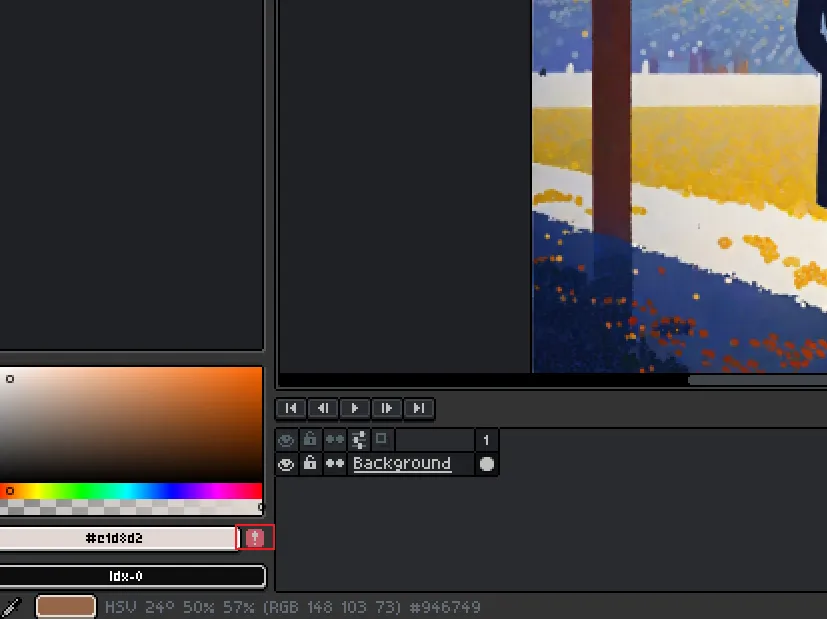Screen dimensions: 827x619
Task: Toggle the Background layer lock
Action: (310, 464)
